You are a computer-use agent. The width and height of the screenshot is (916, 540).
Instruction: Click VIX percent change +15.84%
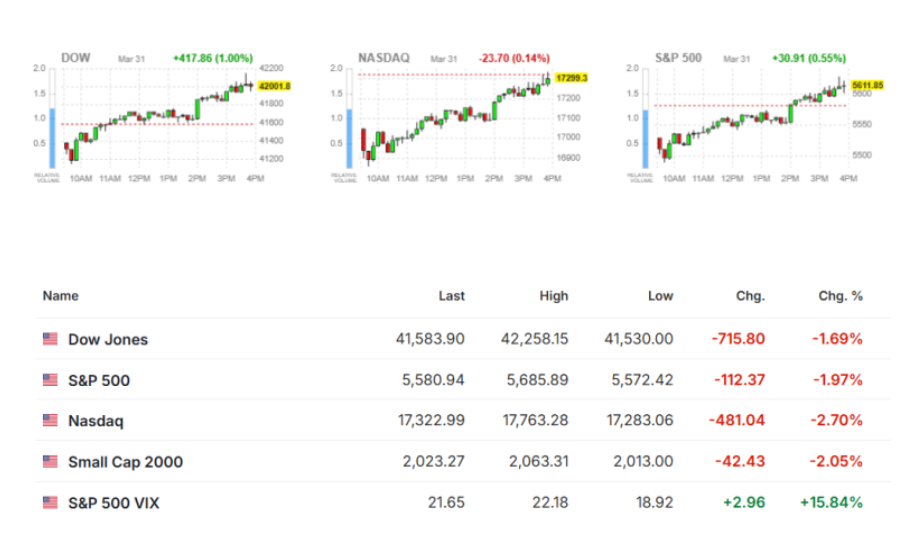[831, 503]
